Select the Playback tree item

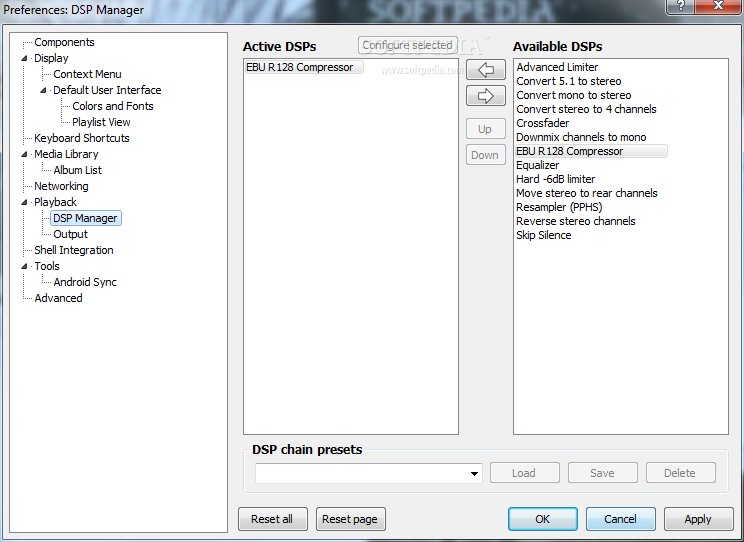[55, 202]
